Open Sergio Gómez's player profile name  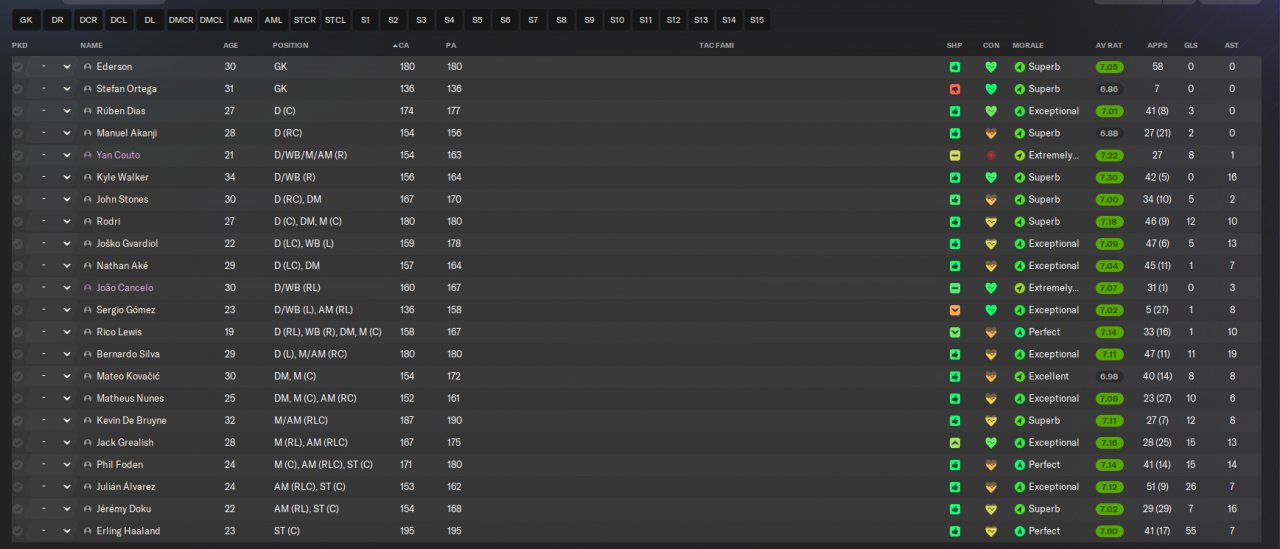(126, 310)
